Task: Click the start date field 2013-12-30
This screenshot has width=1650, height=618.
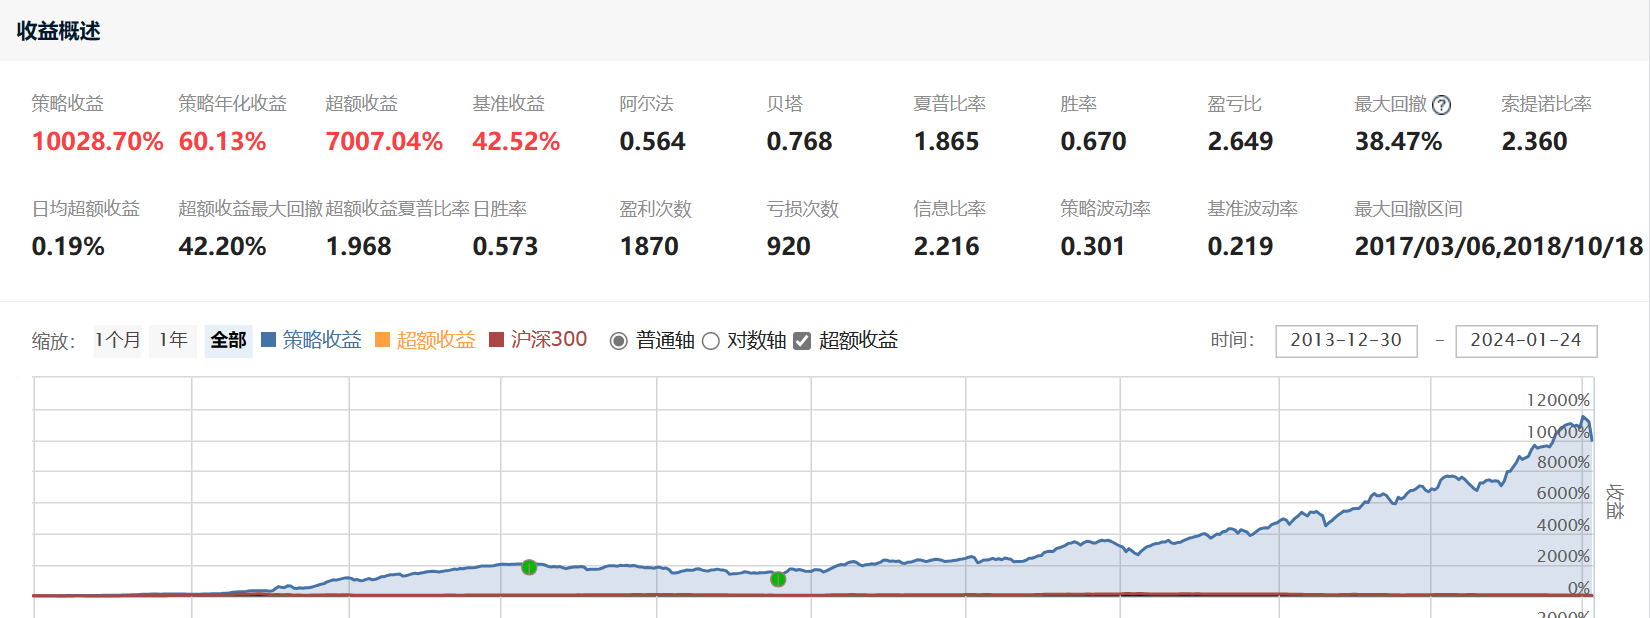Action: coord(1345,341)
